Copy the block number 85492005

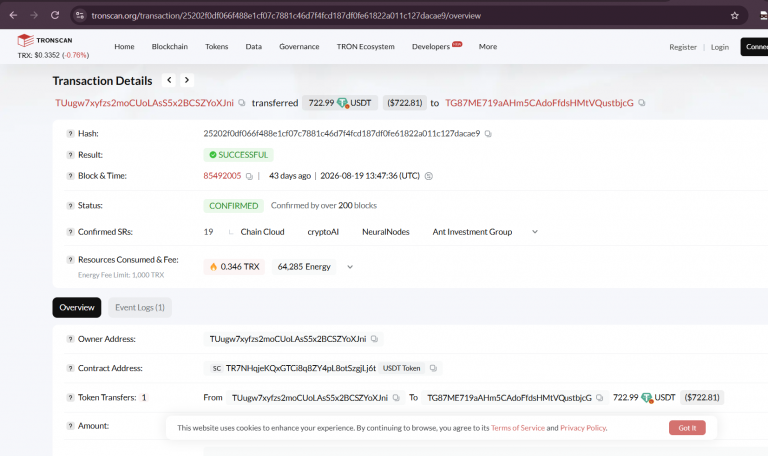[249, 176]
